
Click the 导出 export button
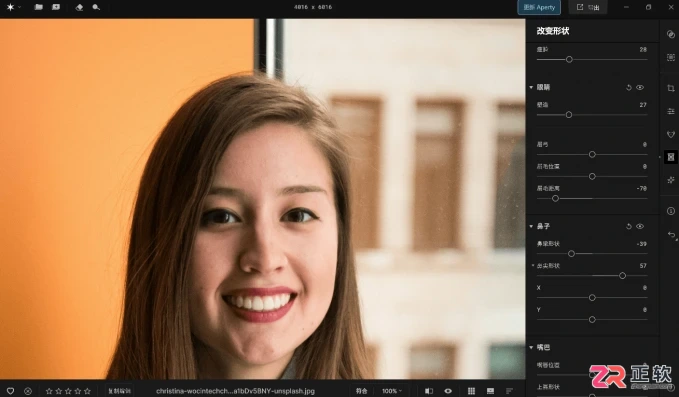[x=588, y=7]
